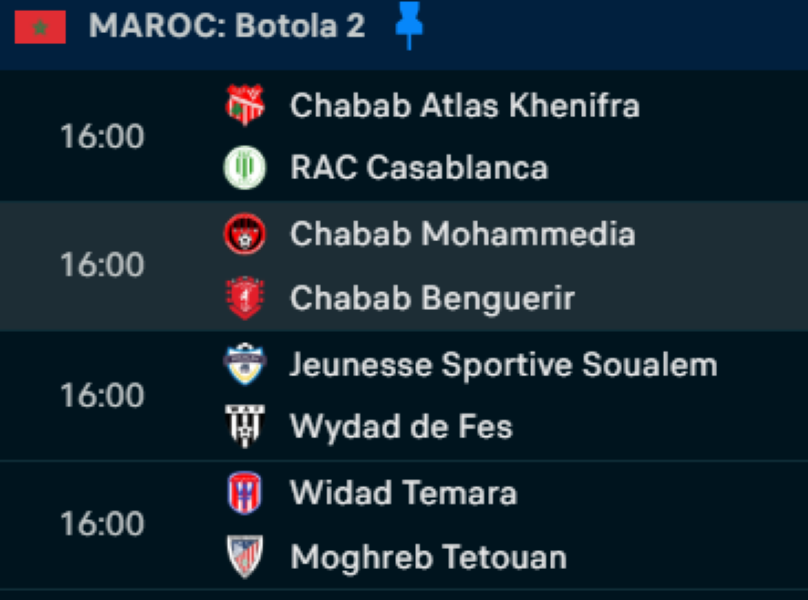Select Wydad de Fes team name
This screenshot has width=808, height=600.
[x=401, y=427]
